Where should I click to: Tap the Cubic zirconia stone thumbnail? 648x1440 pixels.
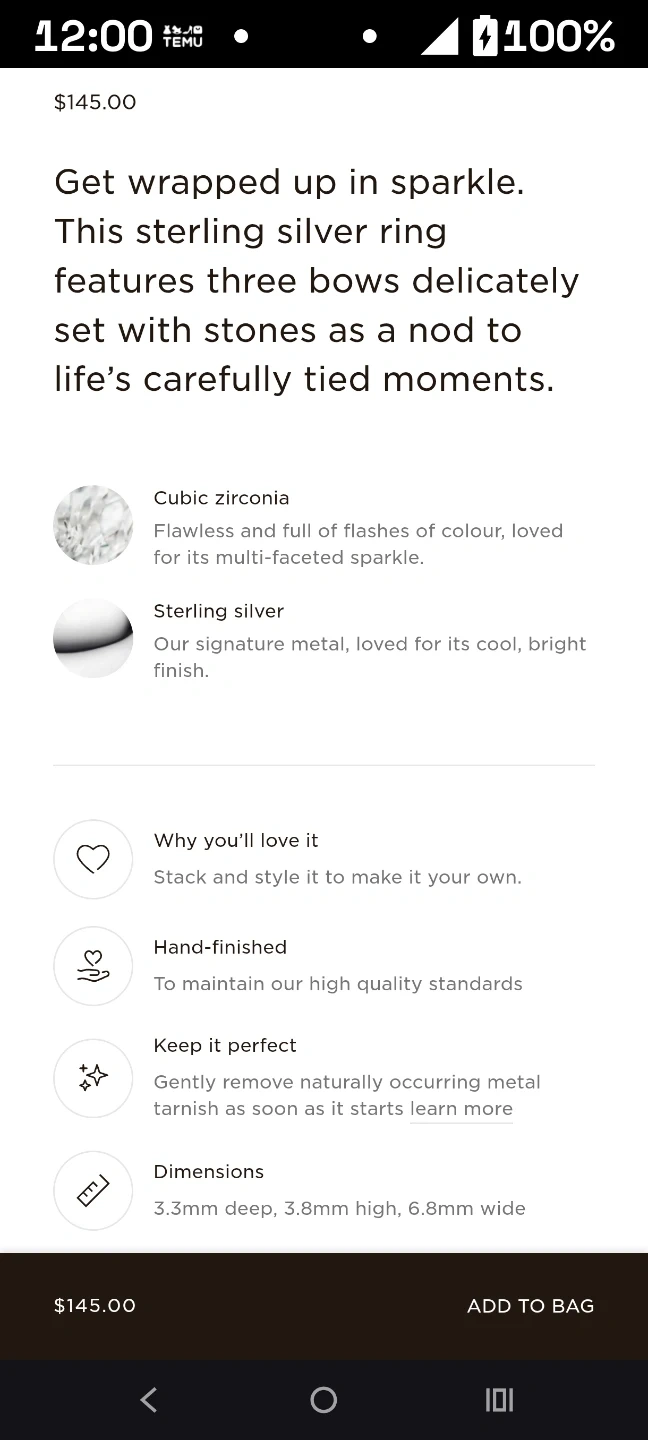pyautogui.click(x=93, y=525)
